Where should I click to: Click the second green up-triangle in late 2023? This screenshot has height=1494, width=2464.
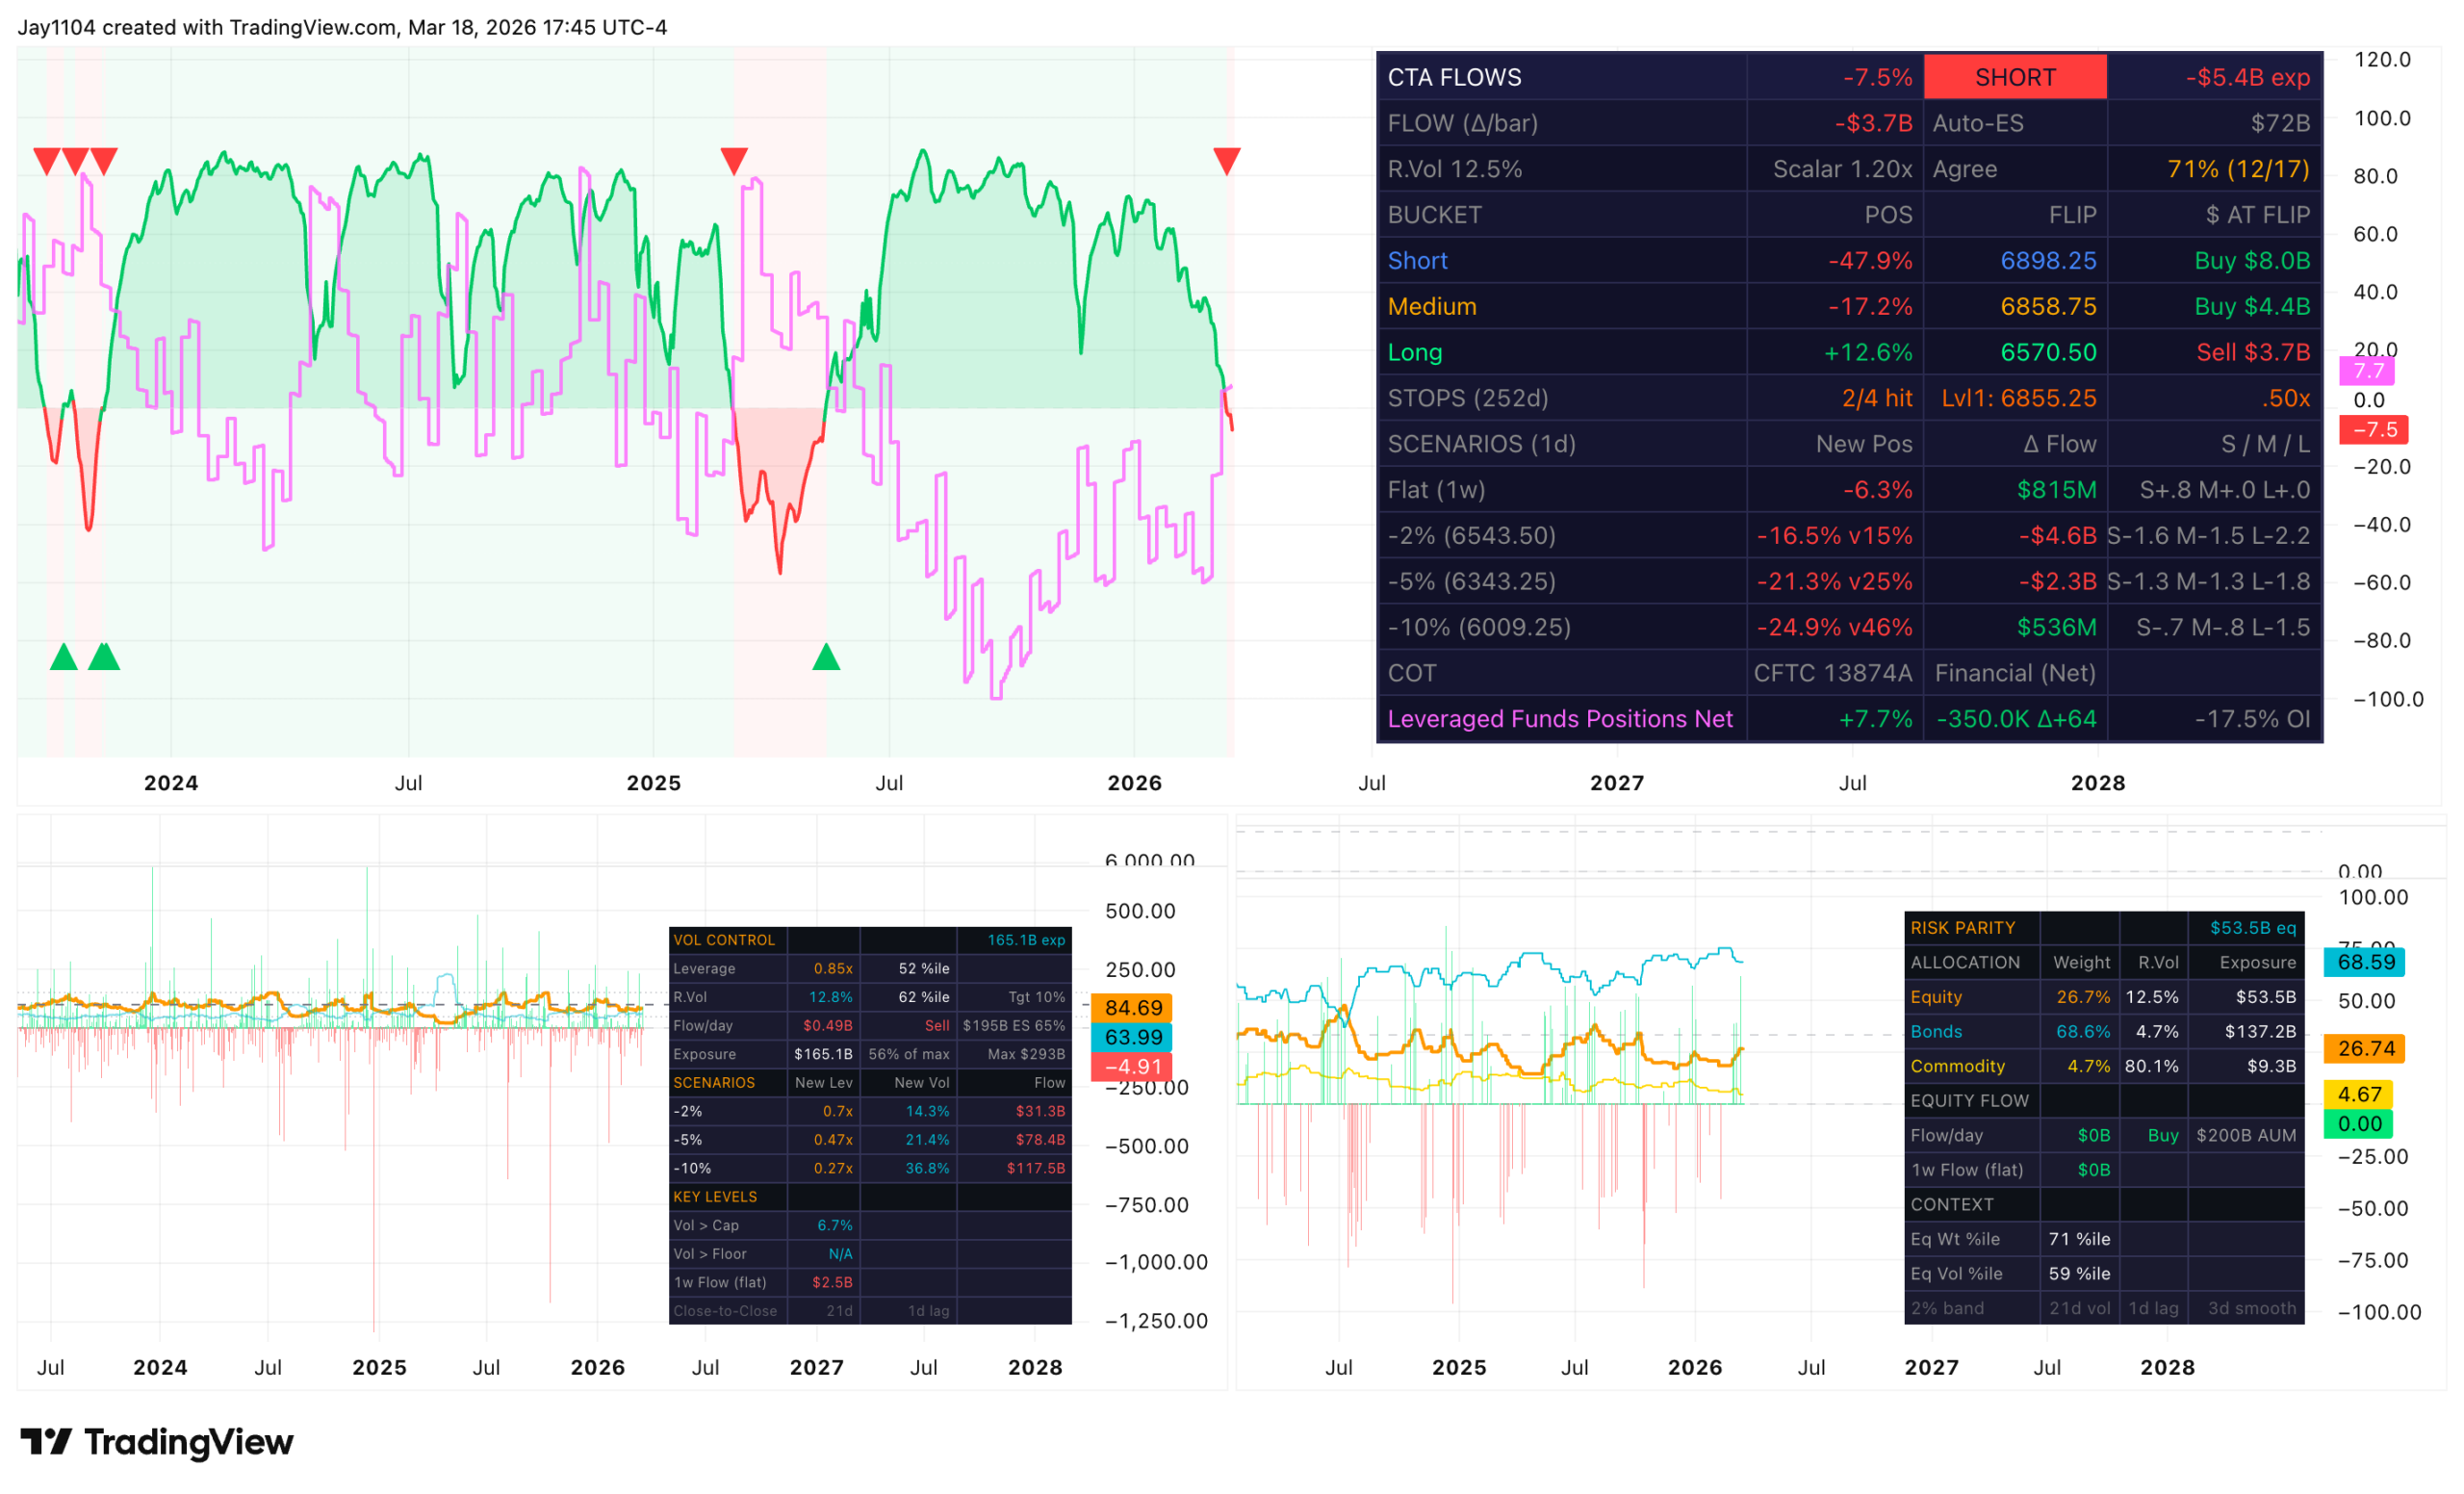click(104, 657)
